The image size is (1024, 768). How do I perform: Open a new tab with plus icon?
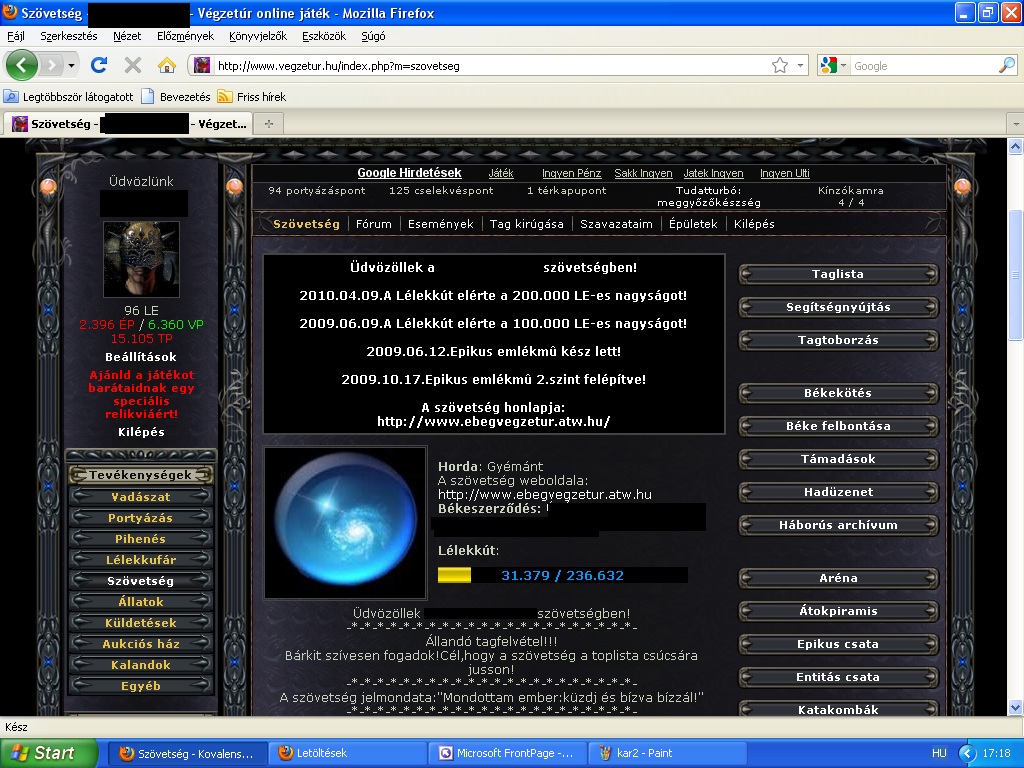[268, 124]
